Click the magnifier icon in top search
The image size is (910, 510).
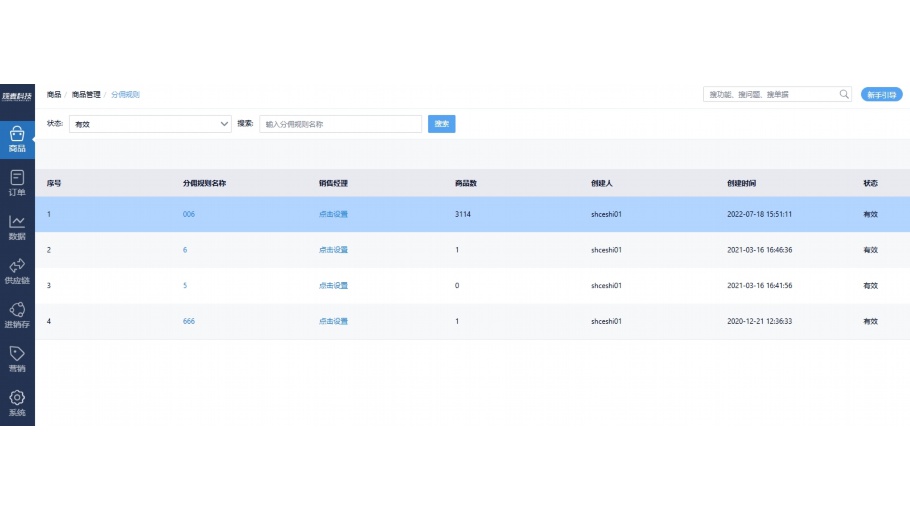[x=844, y=94]
